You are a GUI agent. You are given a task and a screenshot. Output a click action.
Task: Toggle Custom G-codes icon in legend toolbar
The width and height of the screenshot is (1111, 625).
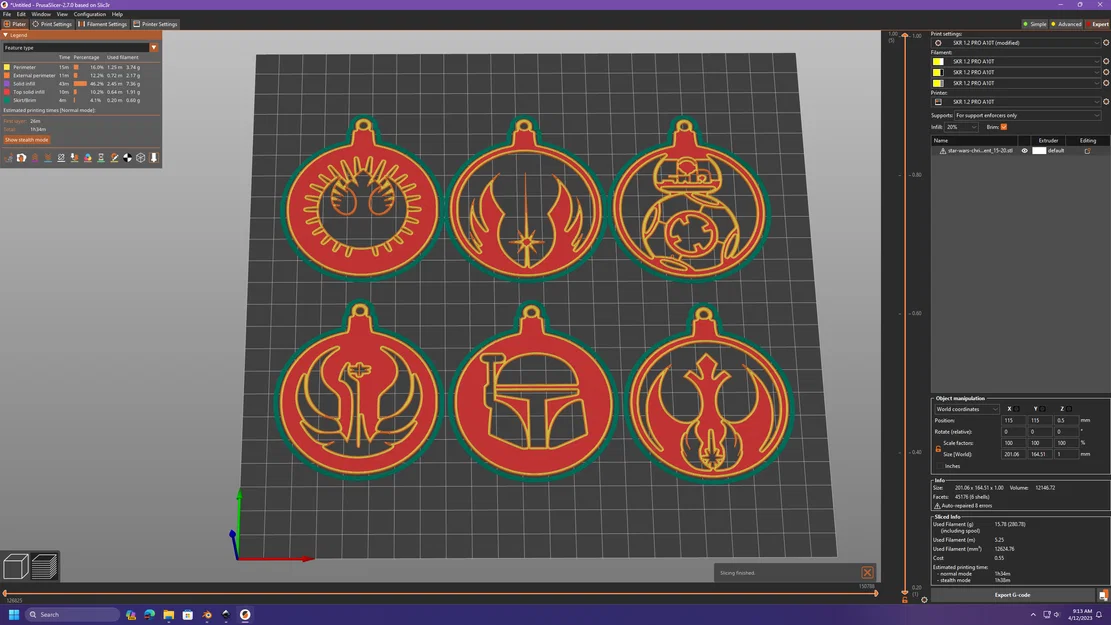[x=114, y=158]
